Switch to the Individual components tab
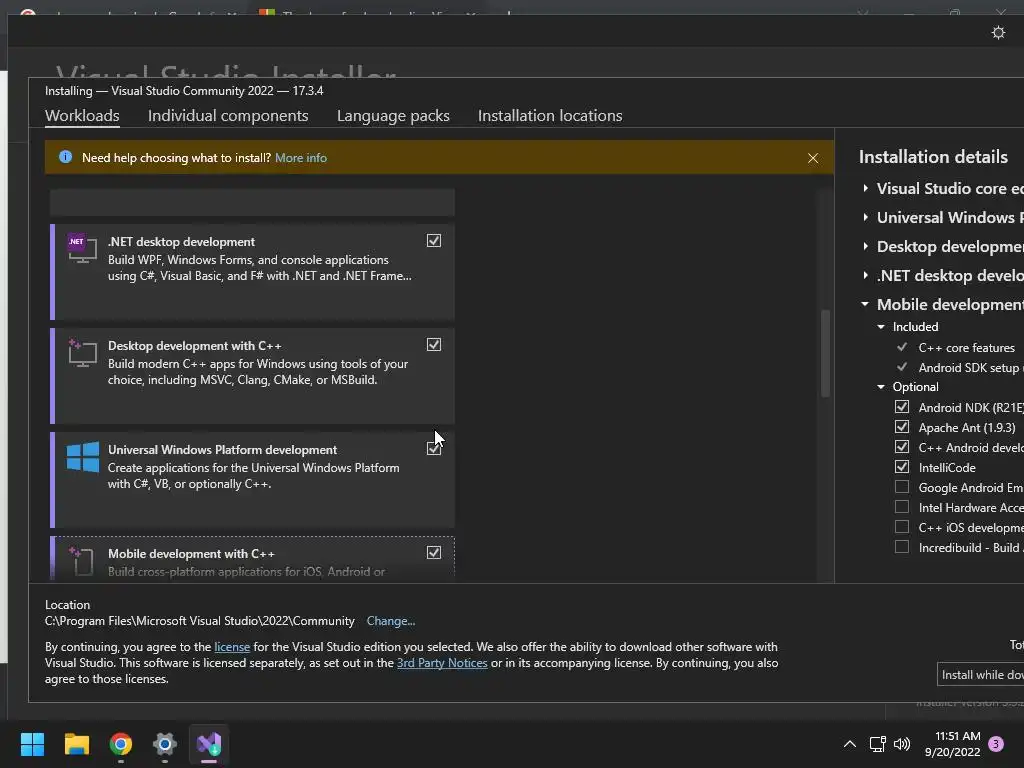The height and width of the screenshot is (768, 1024). pos(228,116)
